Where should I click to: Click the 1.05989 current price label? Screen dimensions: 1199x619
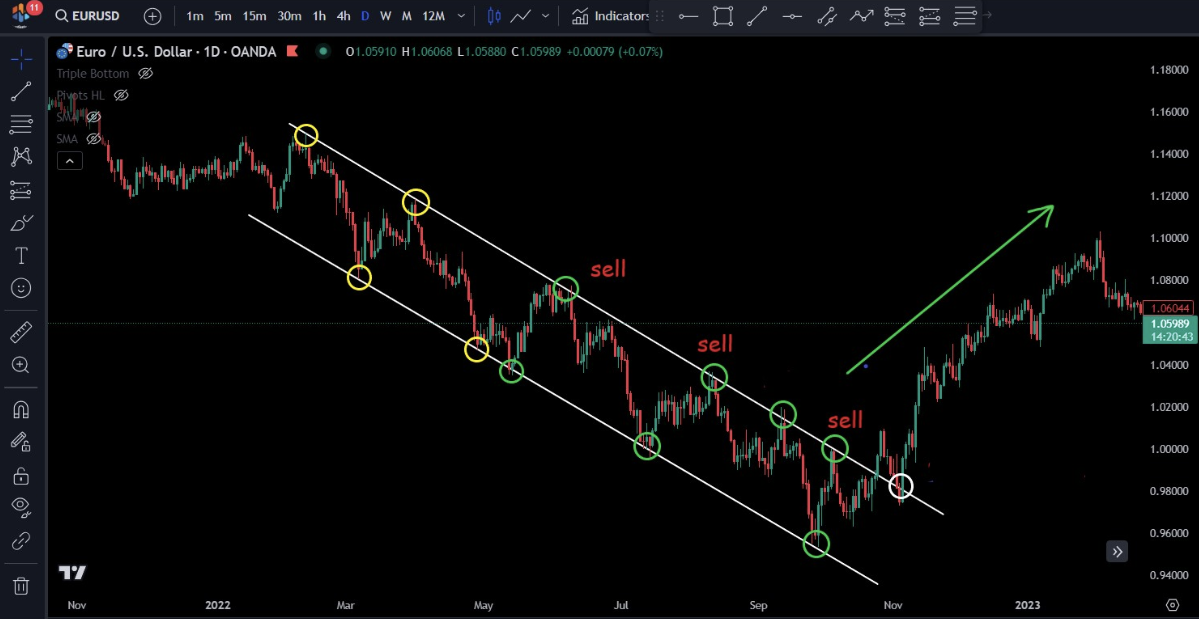point(1169,323)
